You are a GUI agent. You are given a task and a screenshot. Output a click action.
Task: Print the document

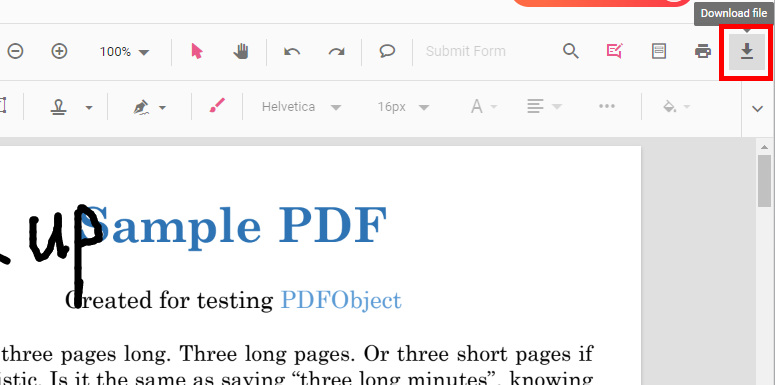point(703,51)
